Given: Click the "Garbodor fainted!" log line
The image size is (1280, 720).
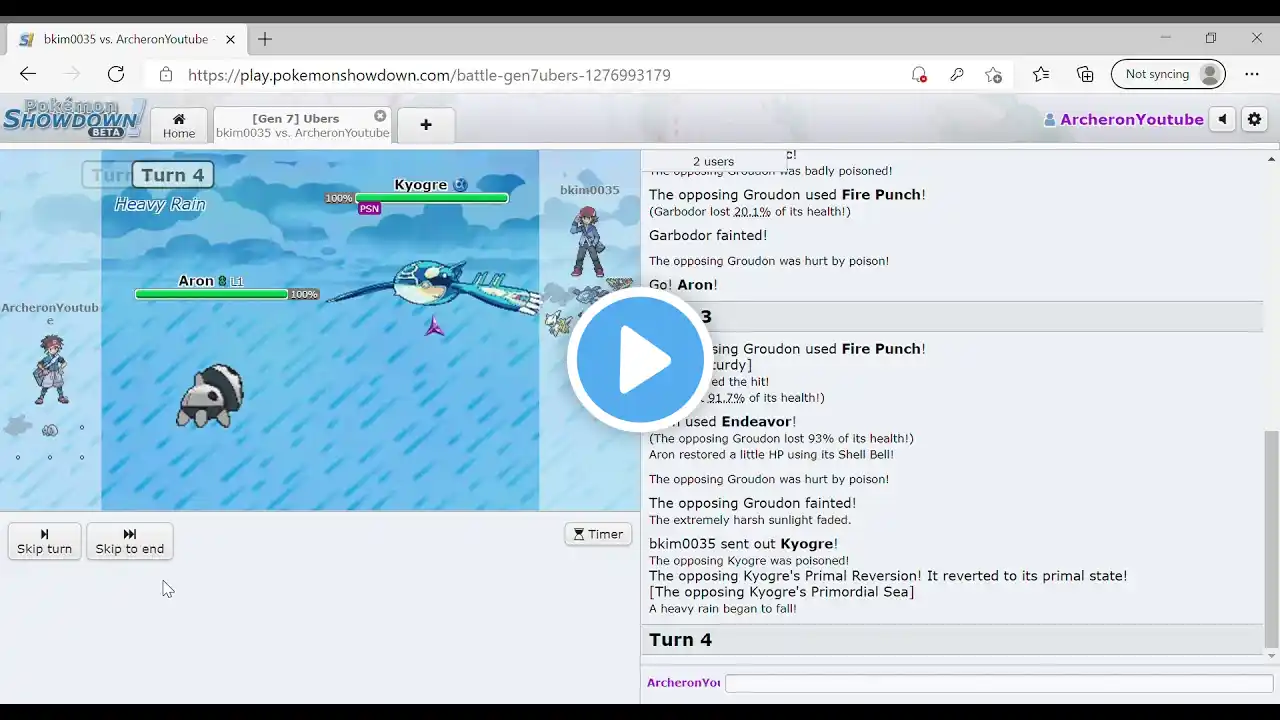Looking at the screenshot, I should coord(708,235).
